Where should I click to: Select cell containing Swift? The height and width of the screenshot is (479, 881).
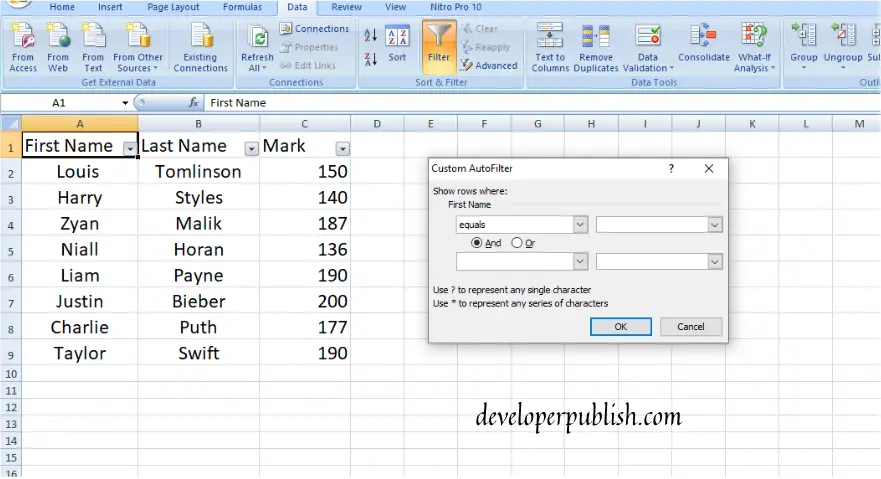(198, 353)
